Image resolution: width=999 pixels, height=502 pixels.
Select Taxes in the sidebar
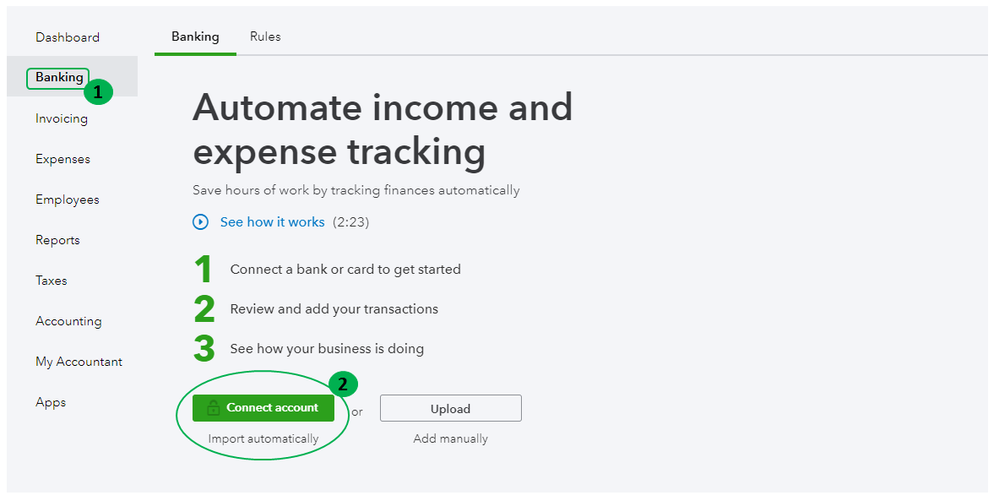[51, 281]
